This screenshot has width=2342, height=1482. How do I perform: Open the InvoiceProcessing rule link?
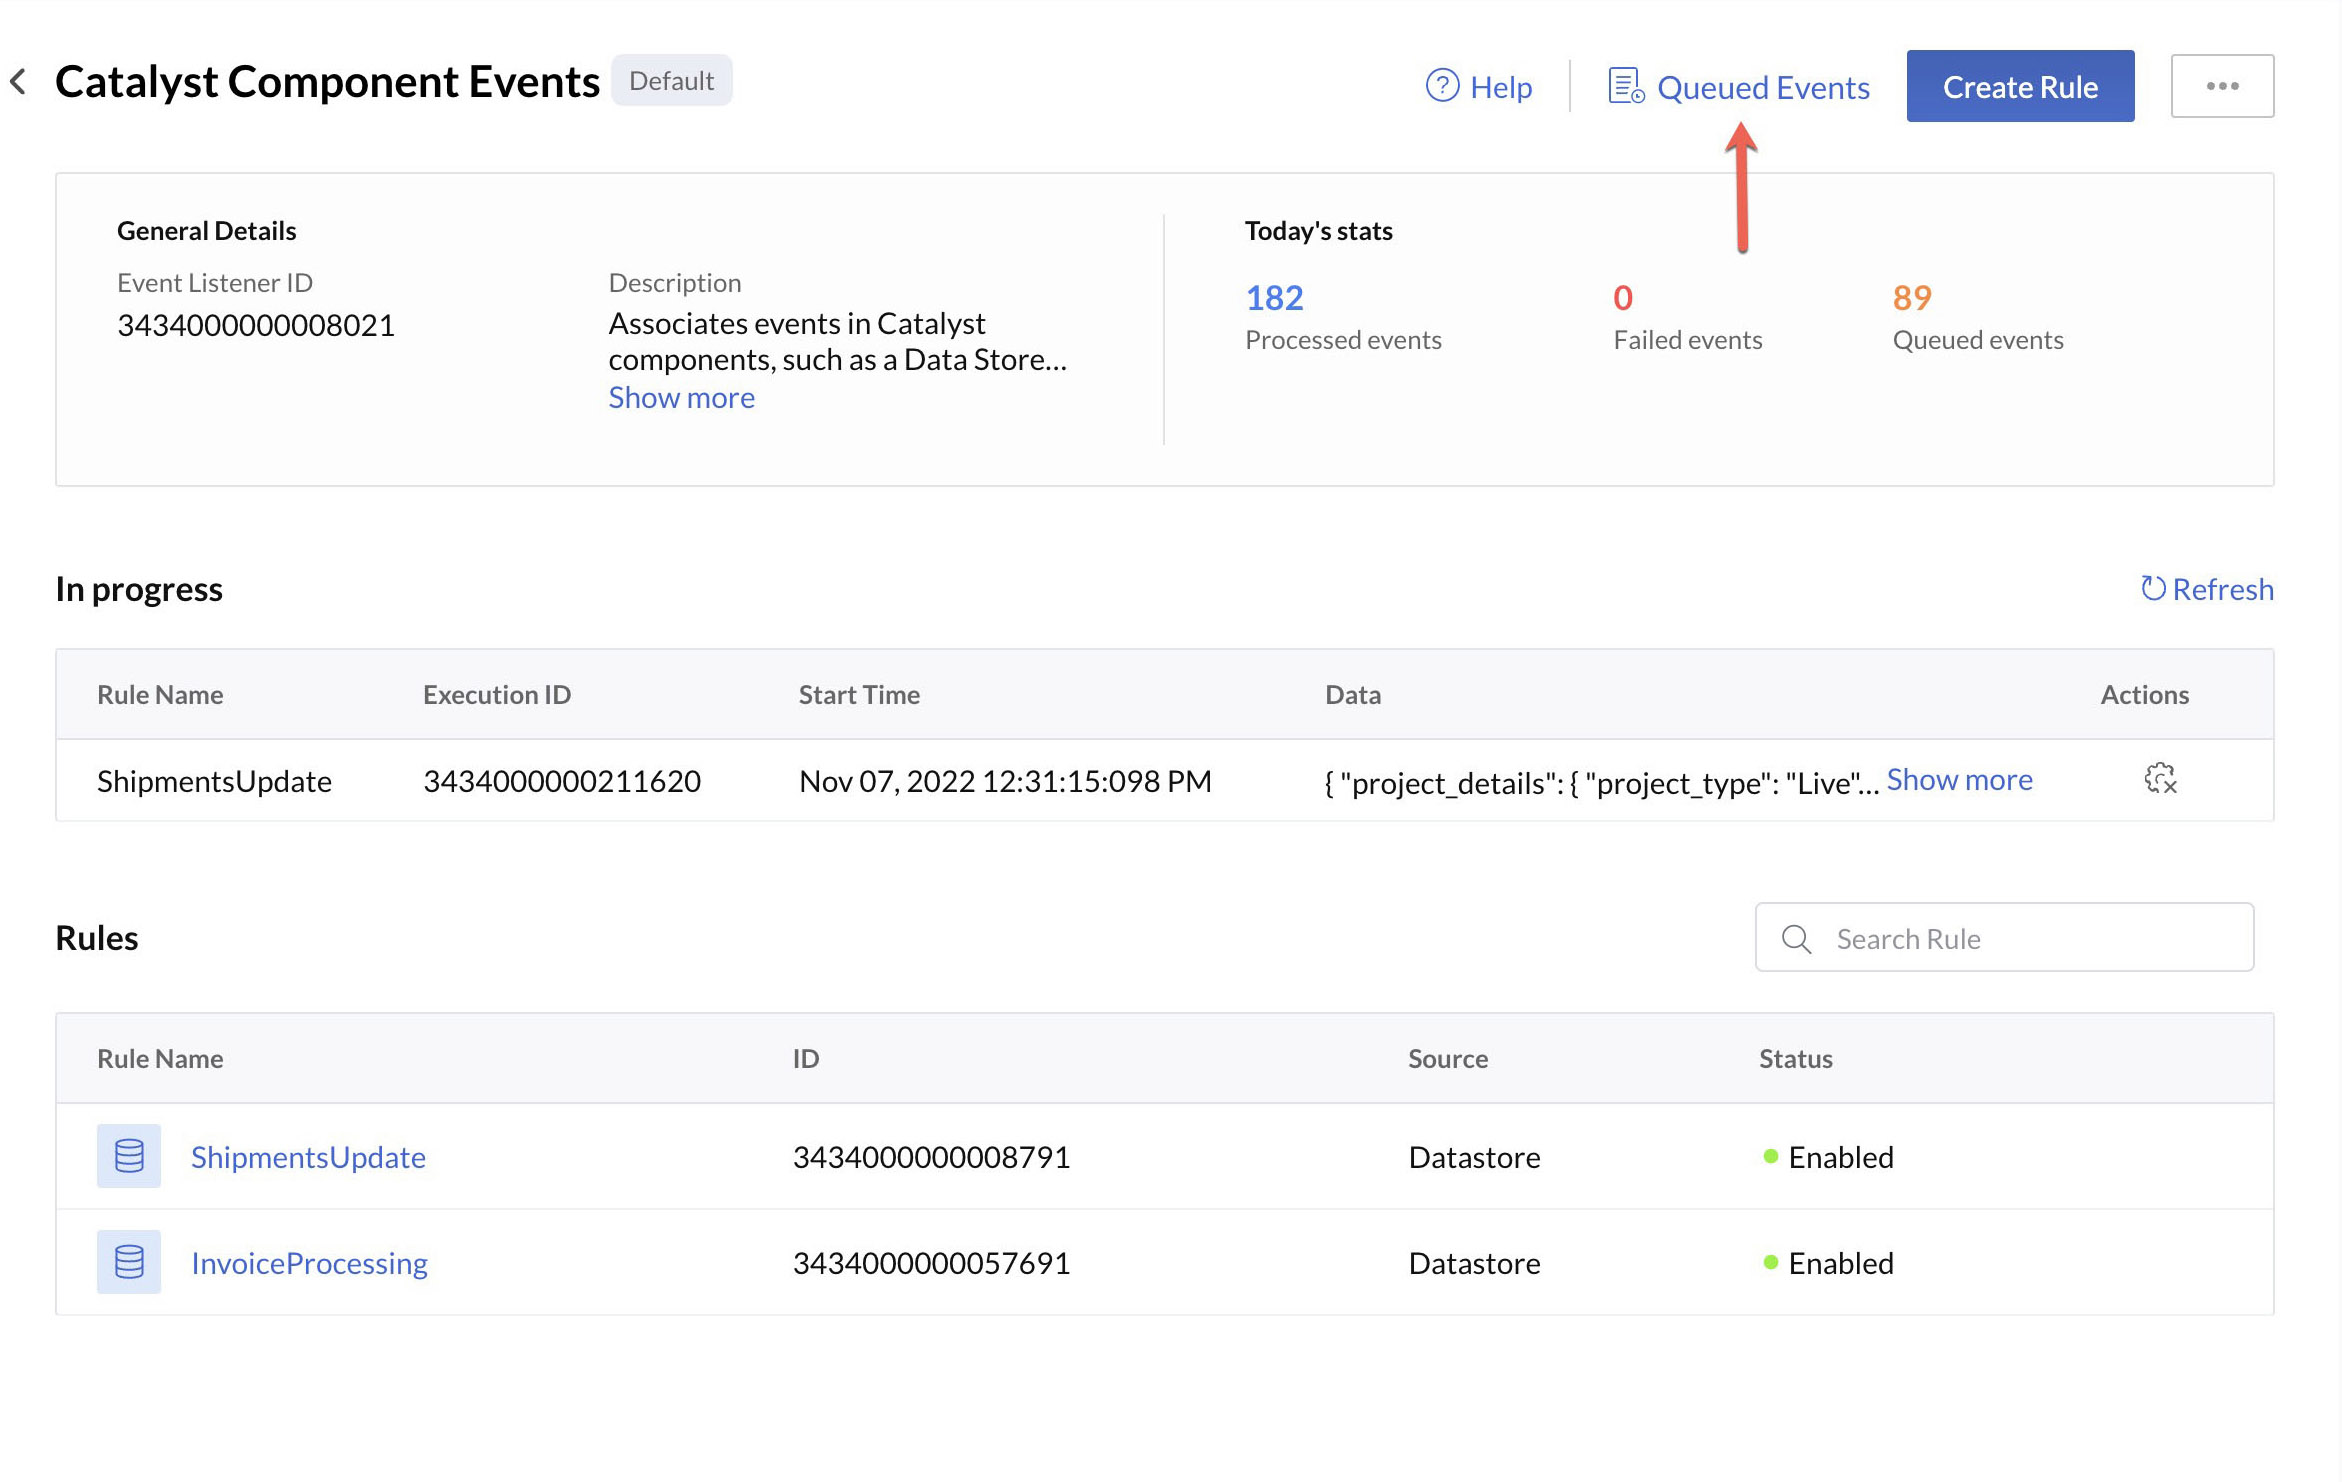tap(309, 1263)
